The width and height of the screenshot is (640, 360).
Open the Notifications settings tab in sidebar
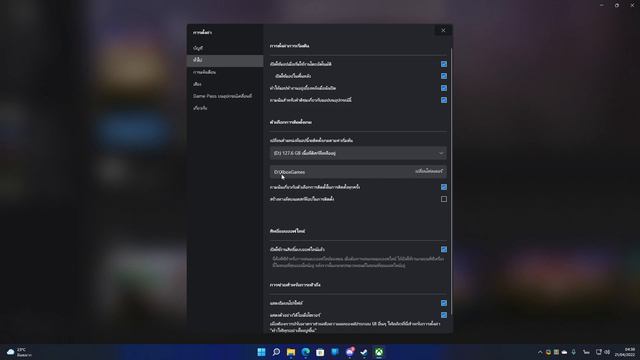click(x=225, y=72)
